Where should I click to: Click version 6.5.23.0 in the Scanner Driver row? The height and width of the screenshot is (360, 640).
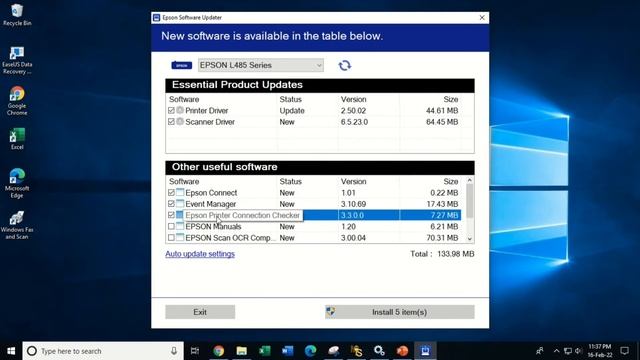coord(354,122)
